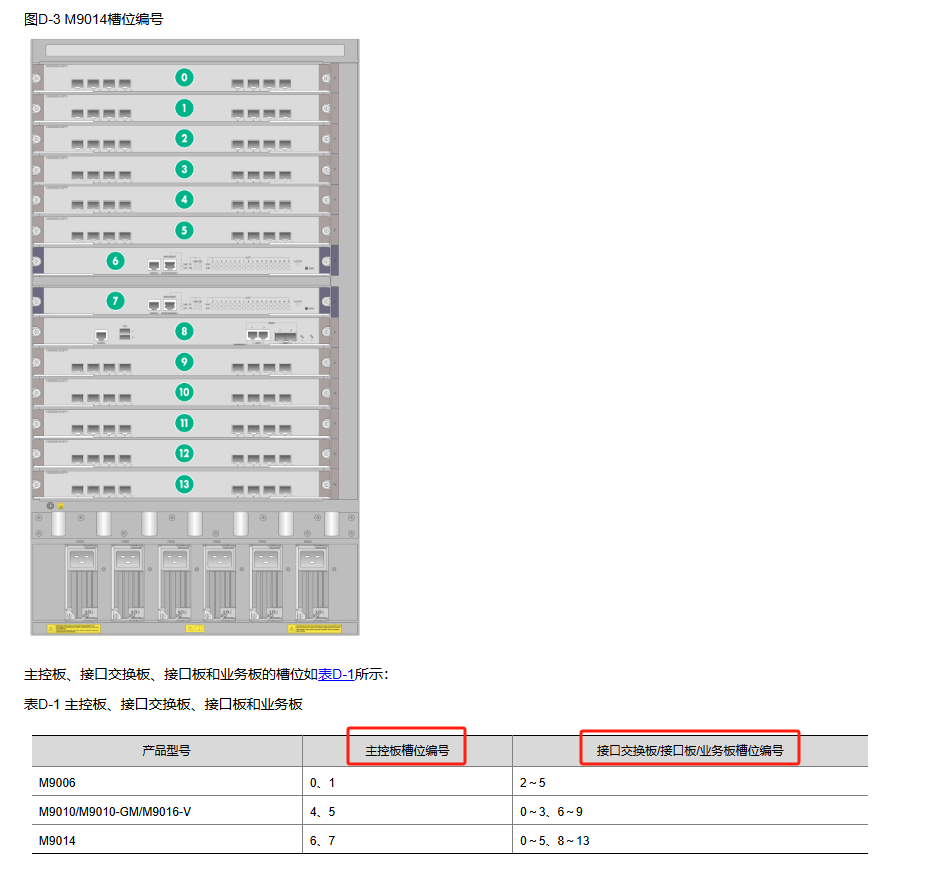Screen dimensions: 938x874
Task: Click the 图D-3 M9014槽位编号 caption
Action: click(x=93, y=19)
